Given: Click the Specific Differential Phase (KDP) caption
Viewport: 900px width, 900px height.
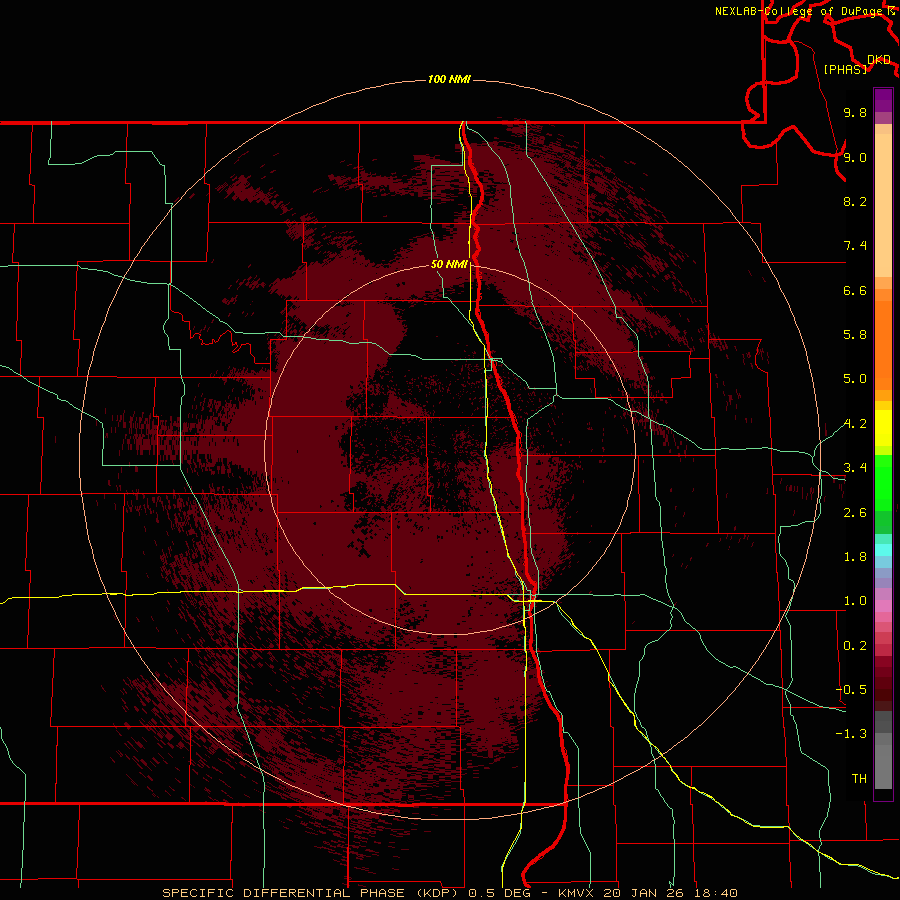Looking at the screenshot, I should coord(313,893).
